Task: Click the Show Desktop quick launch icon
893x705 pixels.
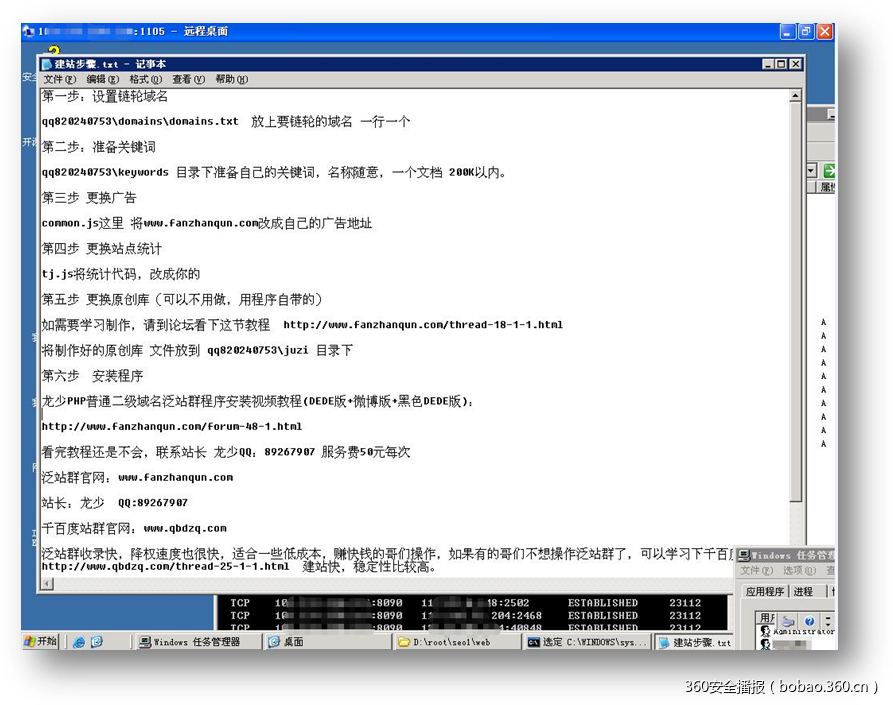Action: click(x=97, y=641)
